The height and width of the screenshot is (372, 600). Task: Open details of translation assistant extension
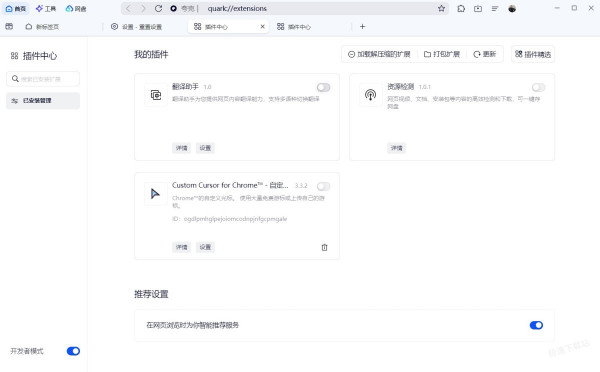click(182, 148)
